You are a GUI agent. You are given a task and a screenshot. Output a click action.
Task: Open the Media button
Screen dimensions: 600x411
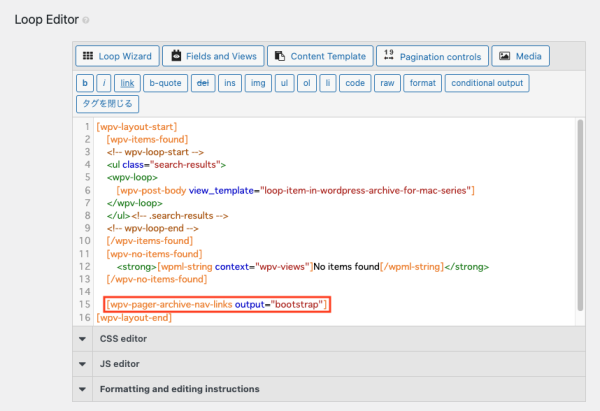[520, 56]
